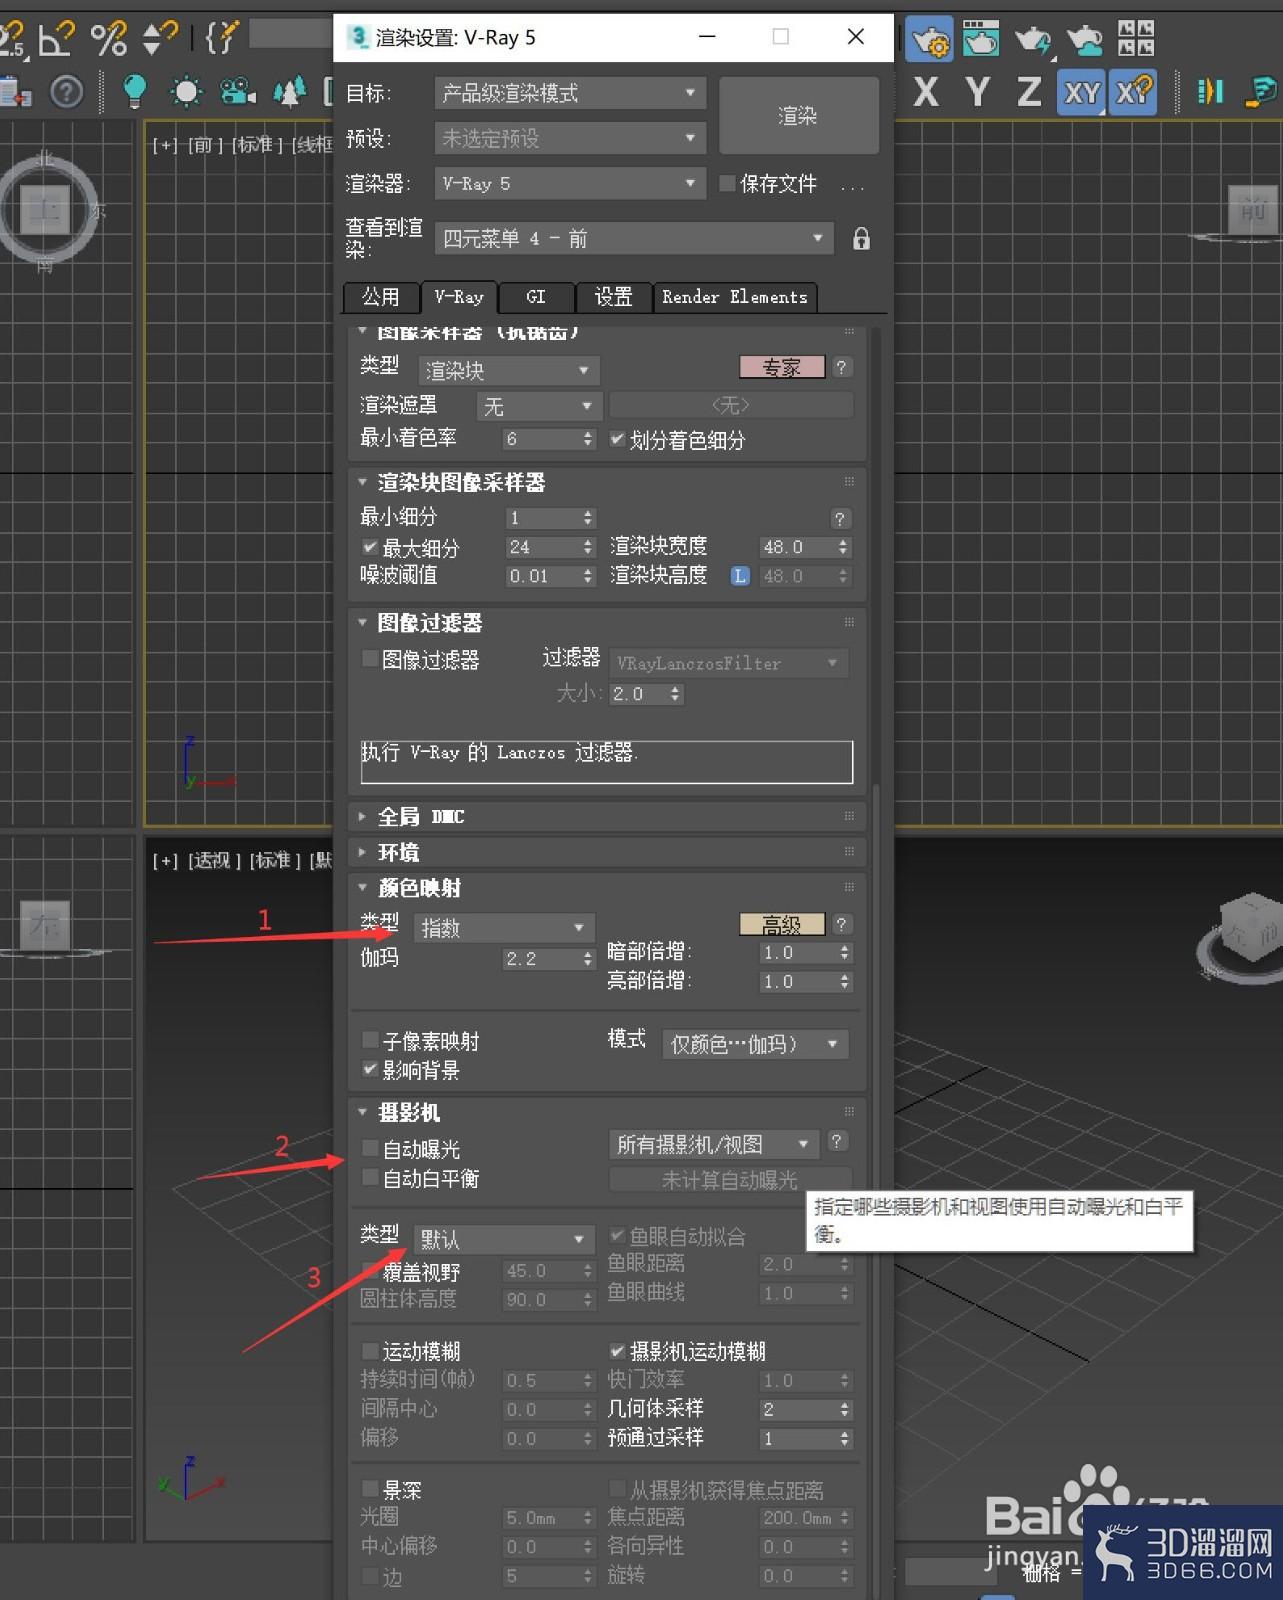Expand the Global DMC rollout
The width and height of the screenshot is (1283, 1600).
[x=606, y=816]
